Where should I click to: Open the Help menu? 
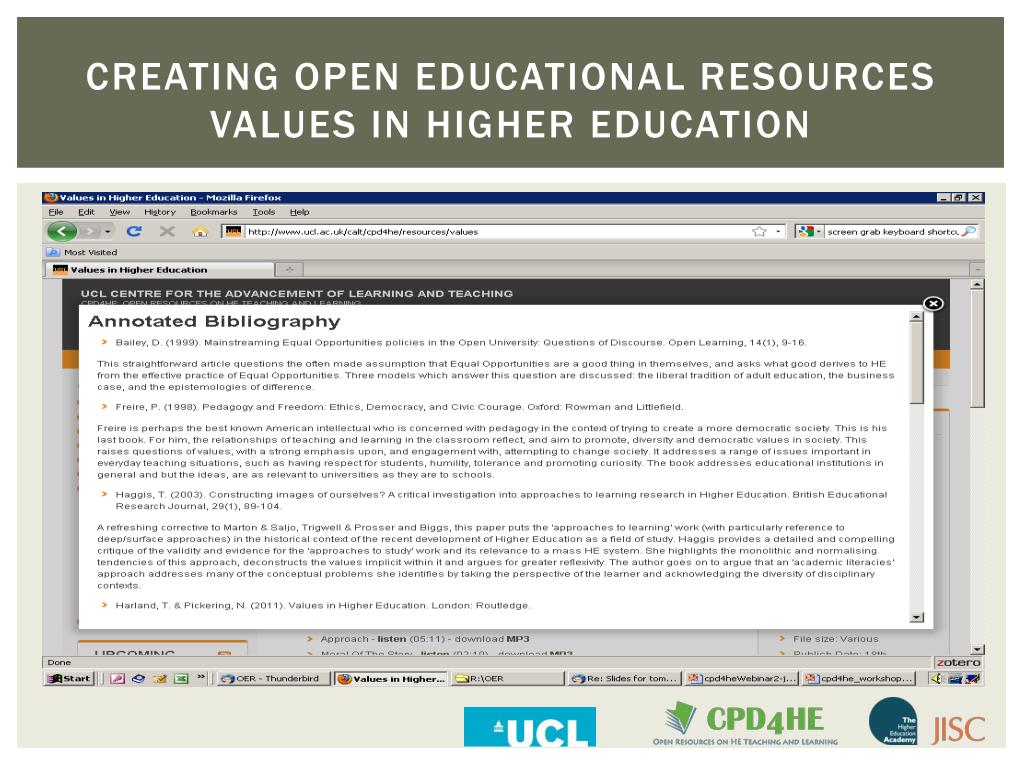pyautogui.click(x=299, y=212)
